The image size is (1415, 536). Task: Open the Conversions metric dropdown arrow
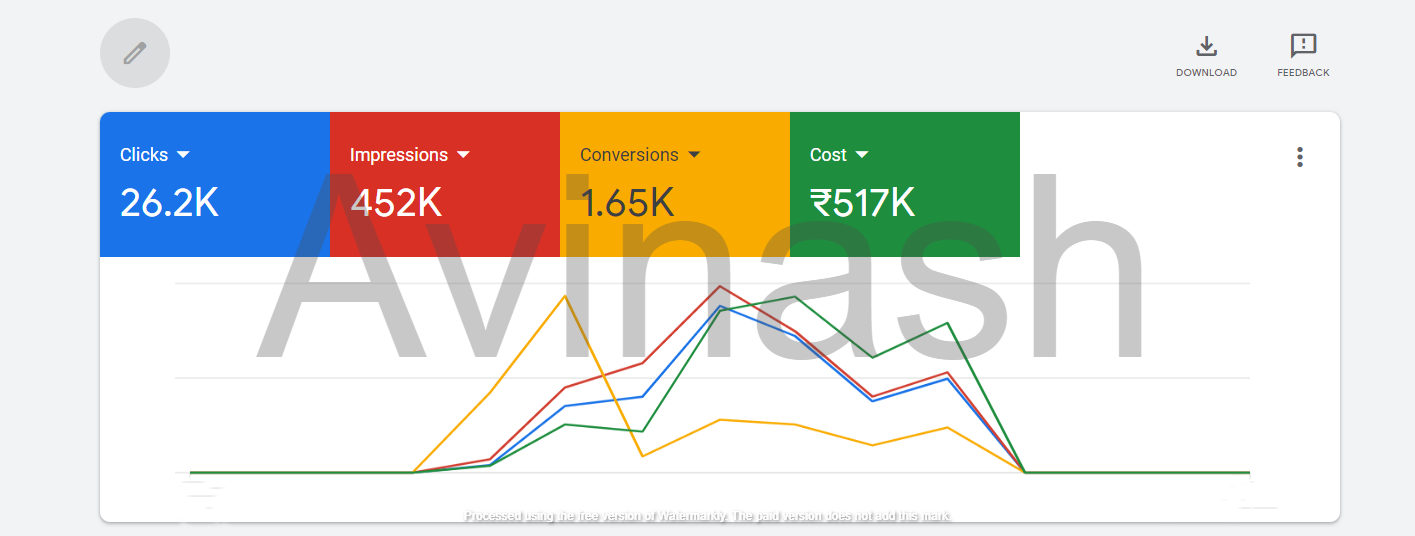tap(694, 155)
